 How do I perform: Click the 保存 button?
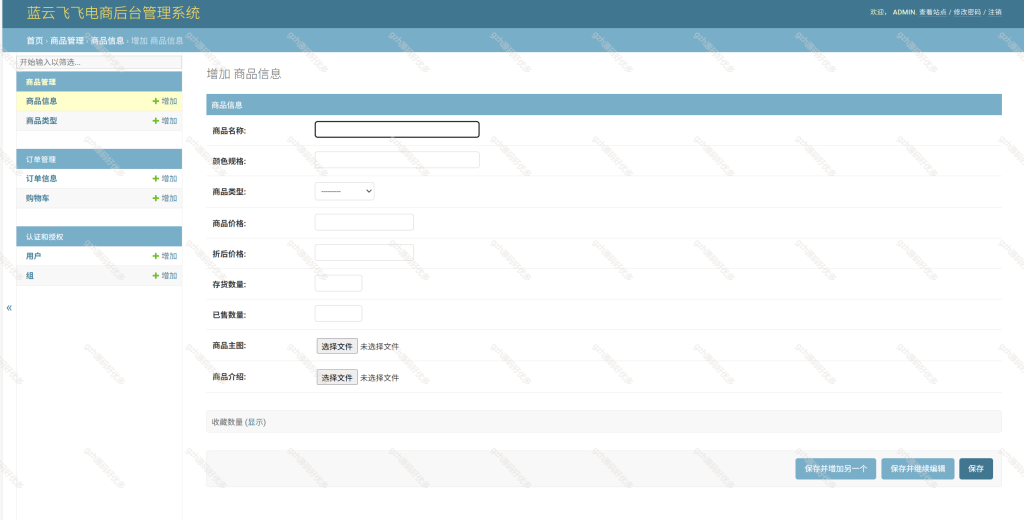976,468
